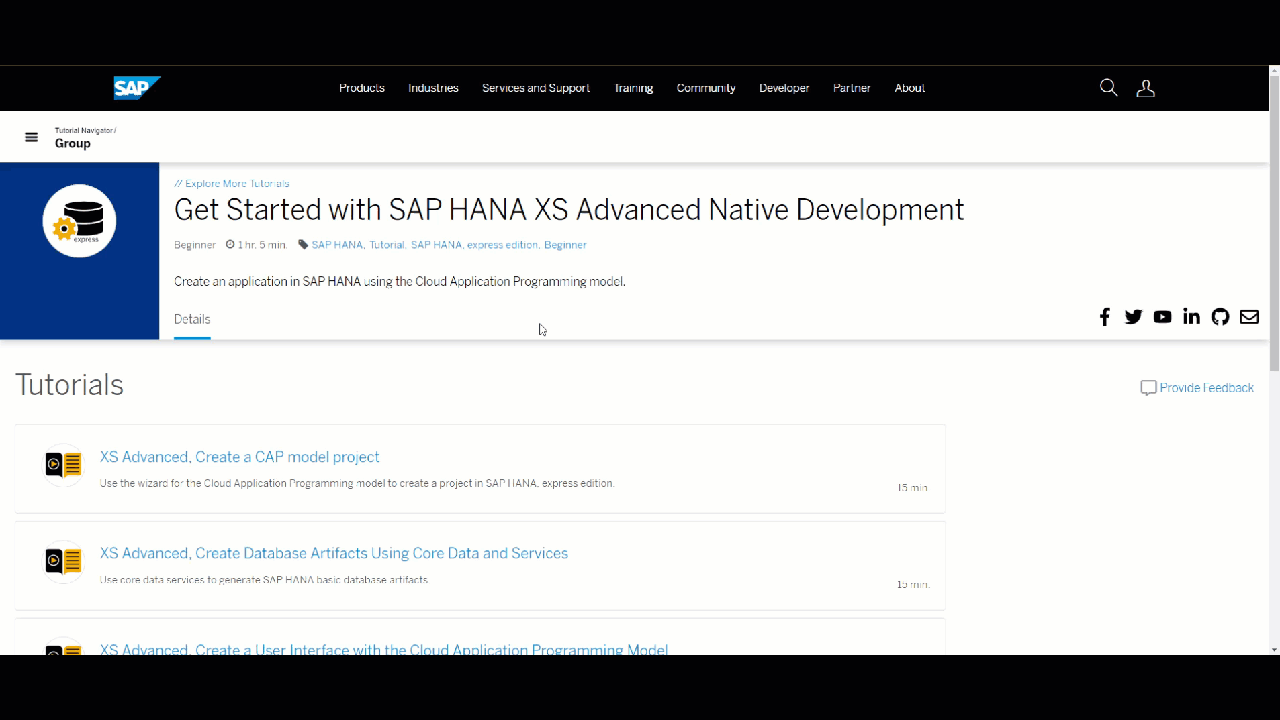Open the Developer menu
Image resolution: width=1280 pixels, height=720 pixels.
tap(784, 88)
